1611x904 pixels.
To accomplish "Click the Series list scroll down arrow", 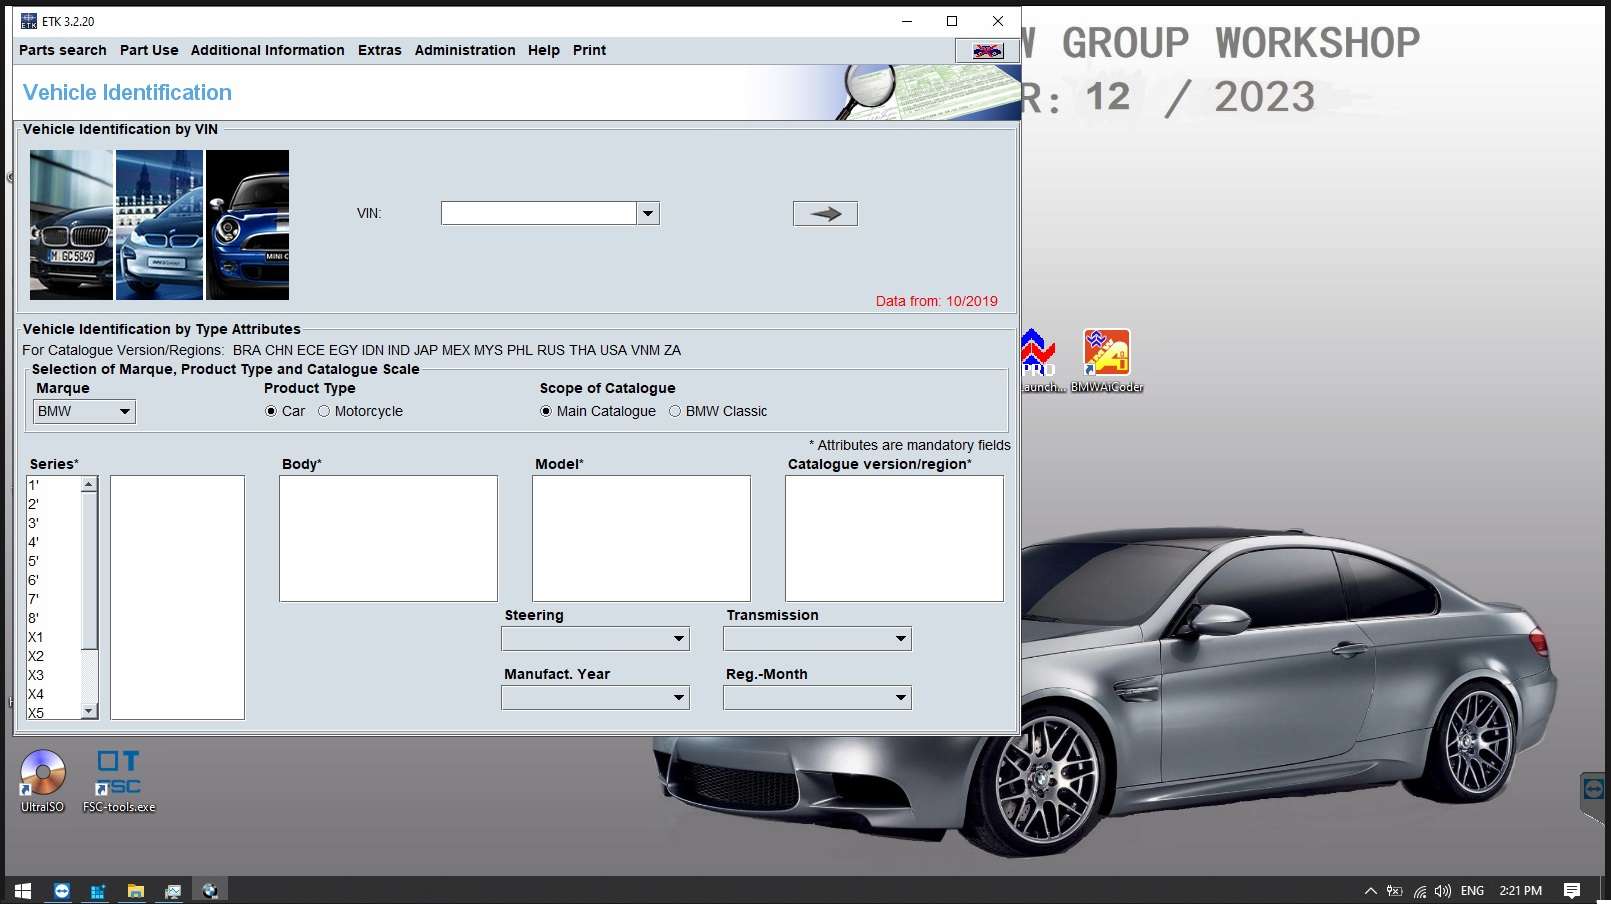I will [x=89, y=711].
